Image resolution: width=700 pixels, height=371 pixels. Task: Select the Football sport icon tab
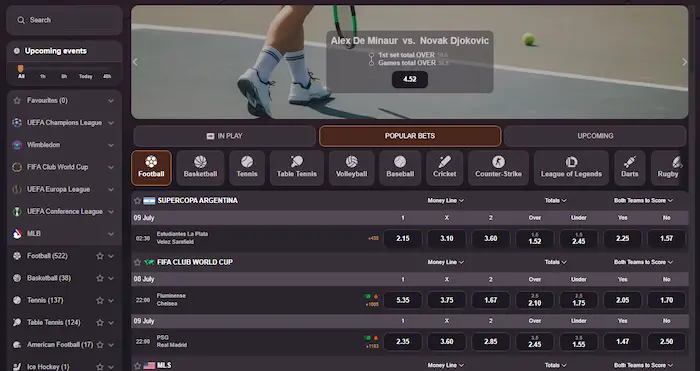(151, 168)
